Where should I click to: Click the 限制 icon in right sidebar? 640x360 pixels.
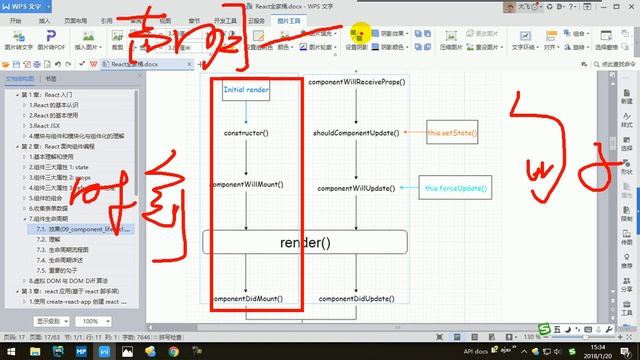[x=627, y=214]
